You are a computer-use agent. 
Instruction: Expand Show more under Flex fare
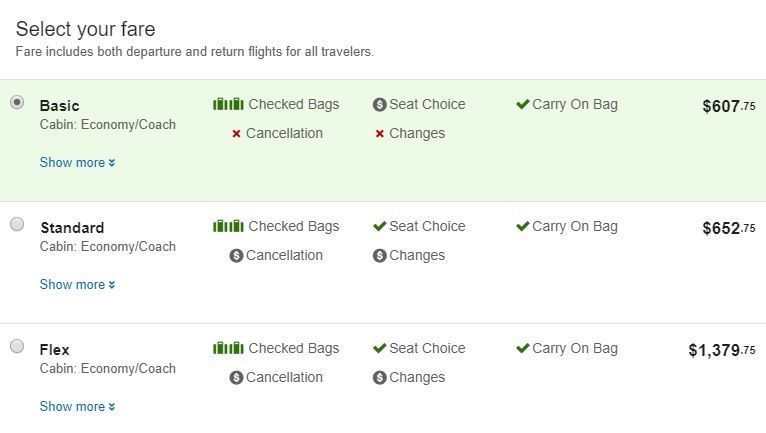pos(77,406)
